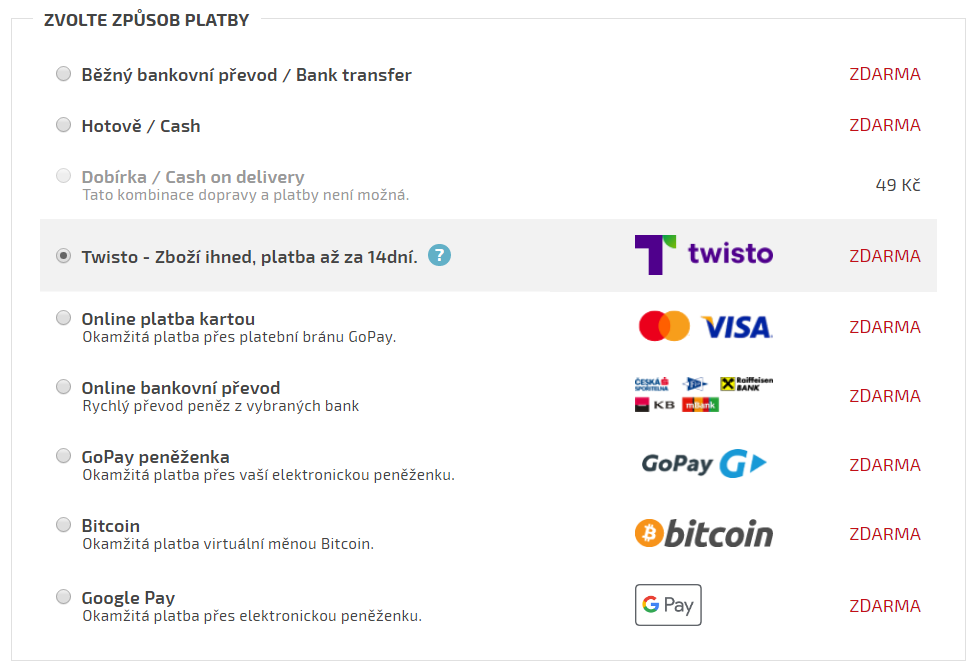The image size is (974, 671).
Task: Click the Mastercard logo
Action: point(664,326)
